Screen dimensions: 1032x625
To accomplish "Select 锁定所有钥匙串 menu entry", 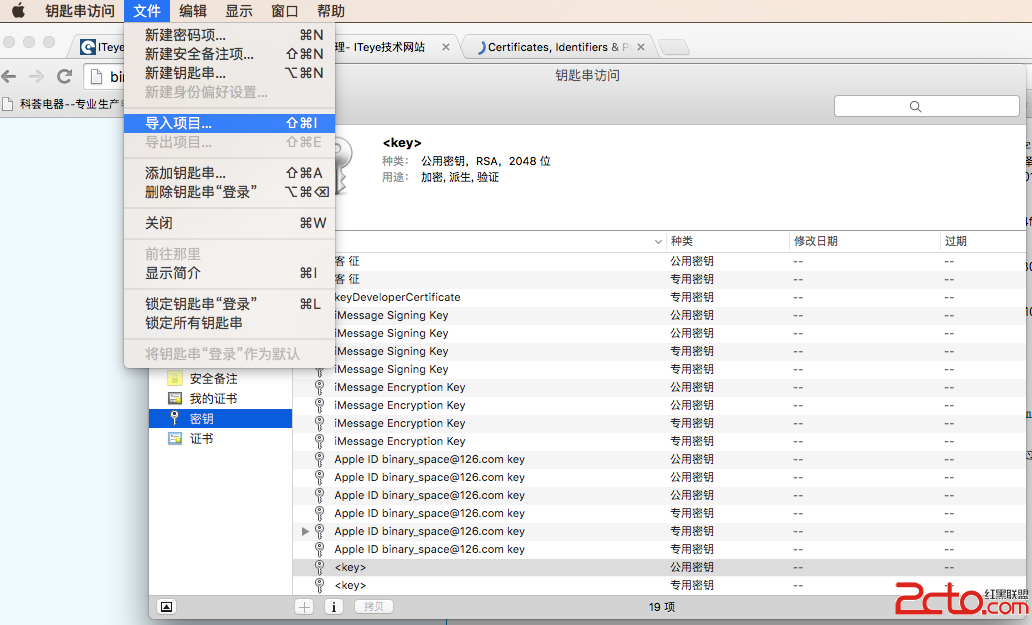I will point(194,323).
